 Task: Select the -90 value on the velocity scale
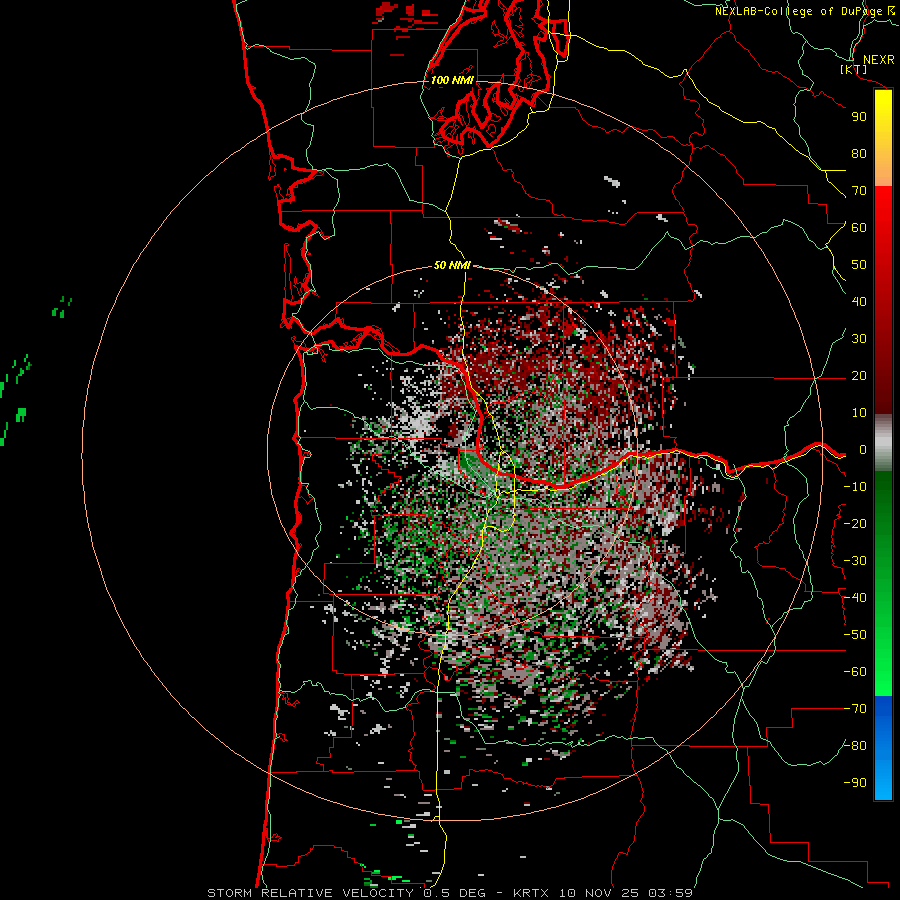855,783
